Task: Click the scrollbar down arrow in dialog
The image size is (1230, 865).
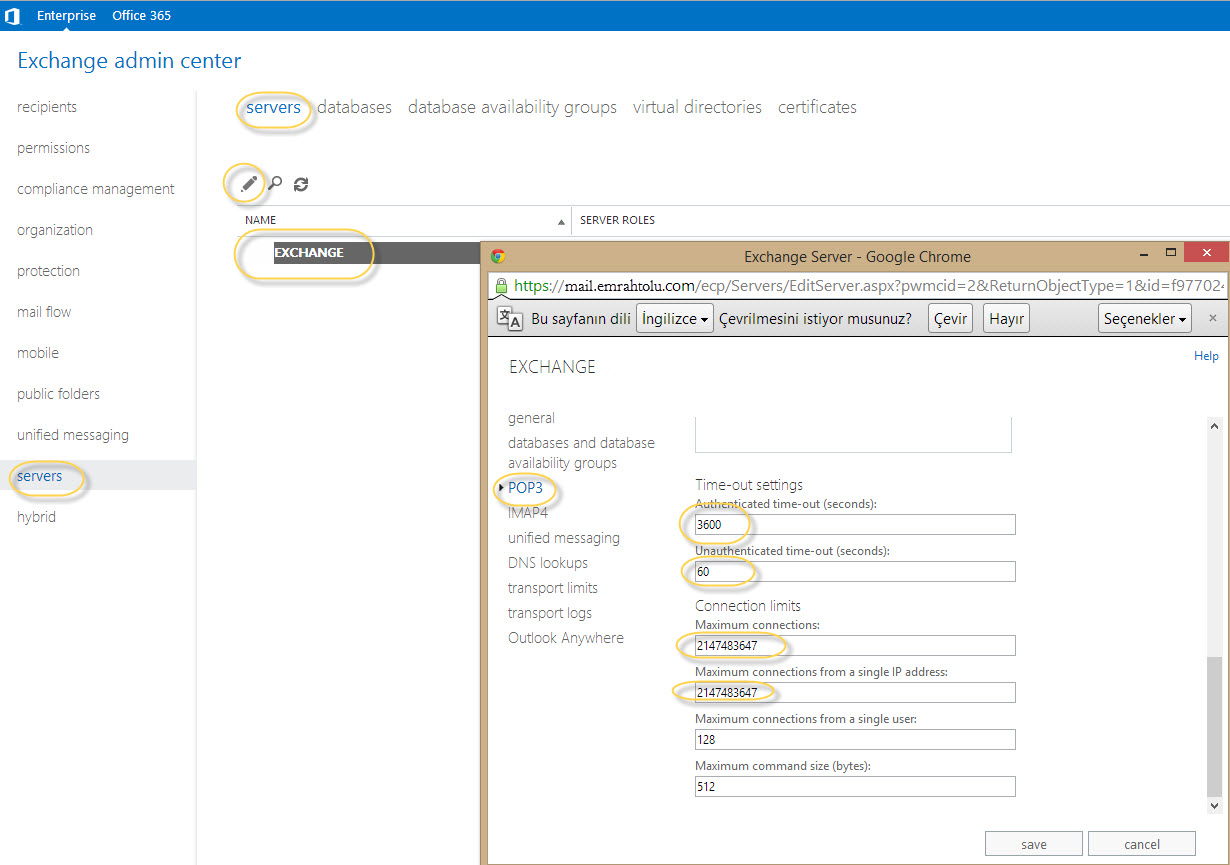Action: [1214, 805]
